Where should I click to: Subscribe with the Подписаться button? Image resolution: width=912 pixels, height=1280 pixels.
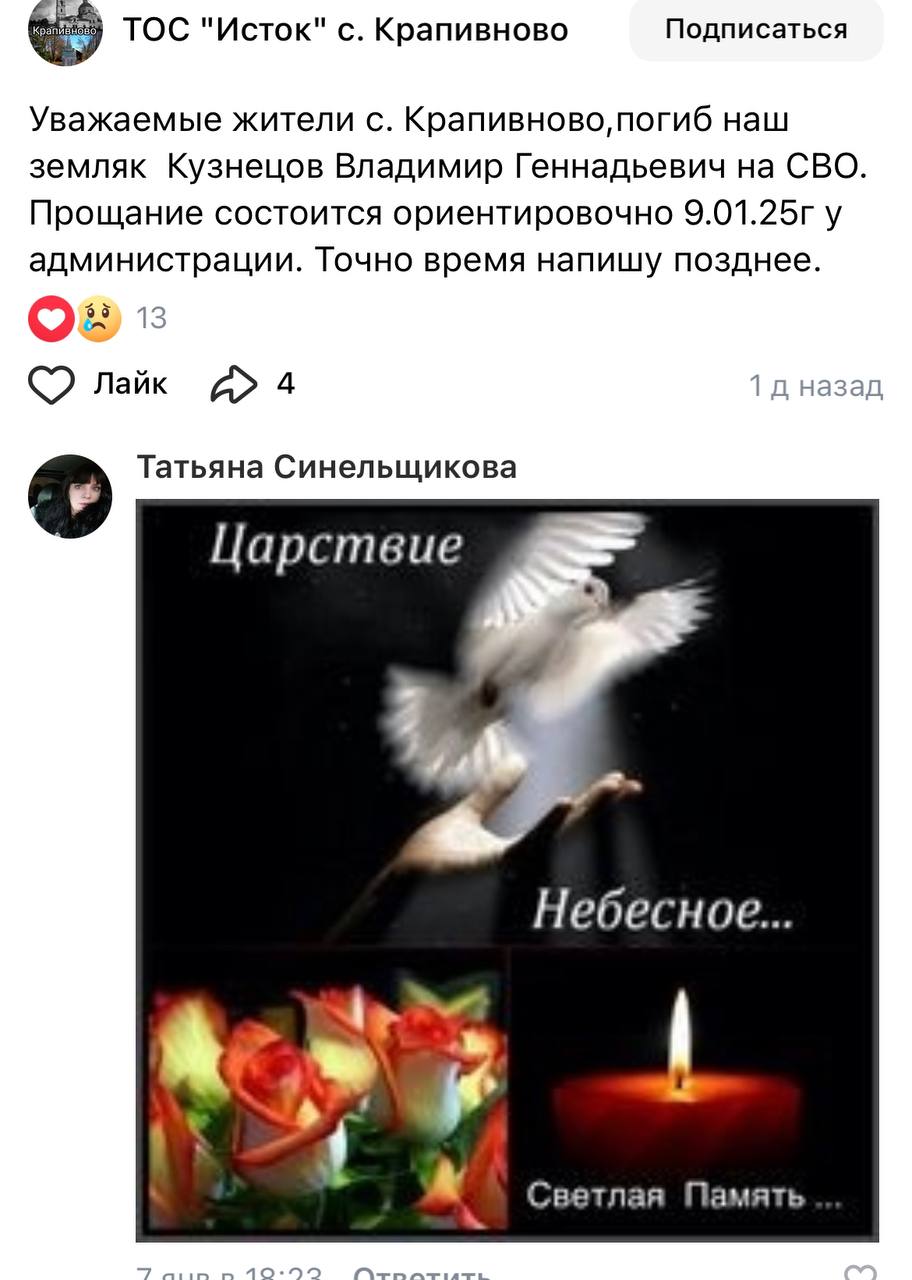[756, 29]
